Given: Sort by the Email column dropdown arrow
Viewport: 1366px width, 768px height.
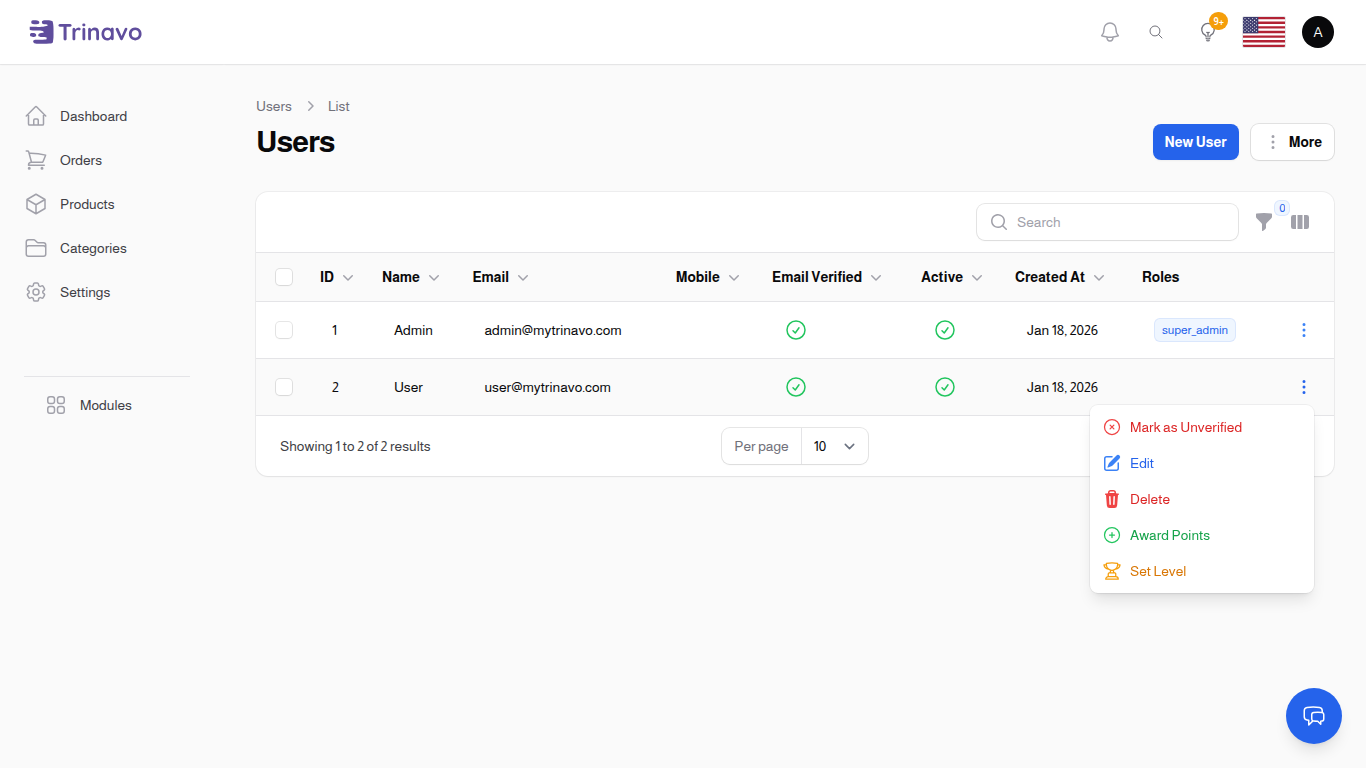Looking at the screenshot, I should 523,277.
